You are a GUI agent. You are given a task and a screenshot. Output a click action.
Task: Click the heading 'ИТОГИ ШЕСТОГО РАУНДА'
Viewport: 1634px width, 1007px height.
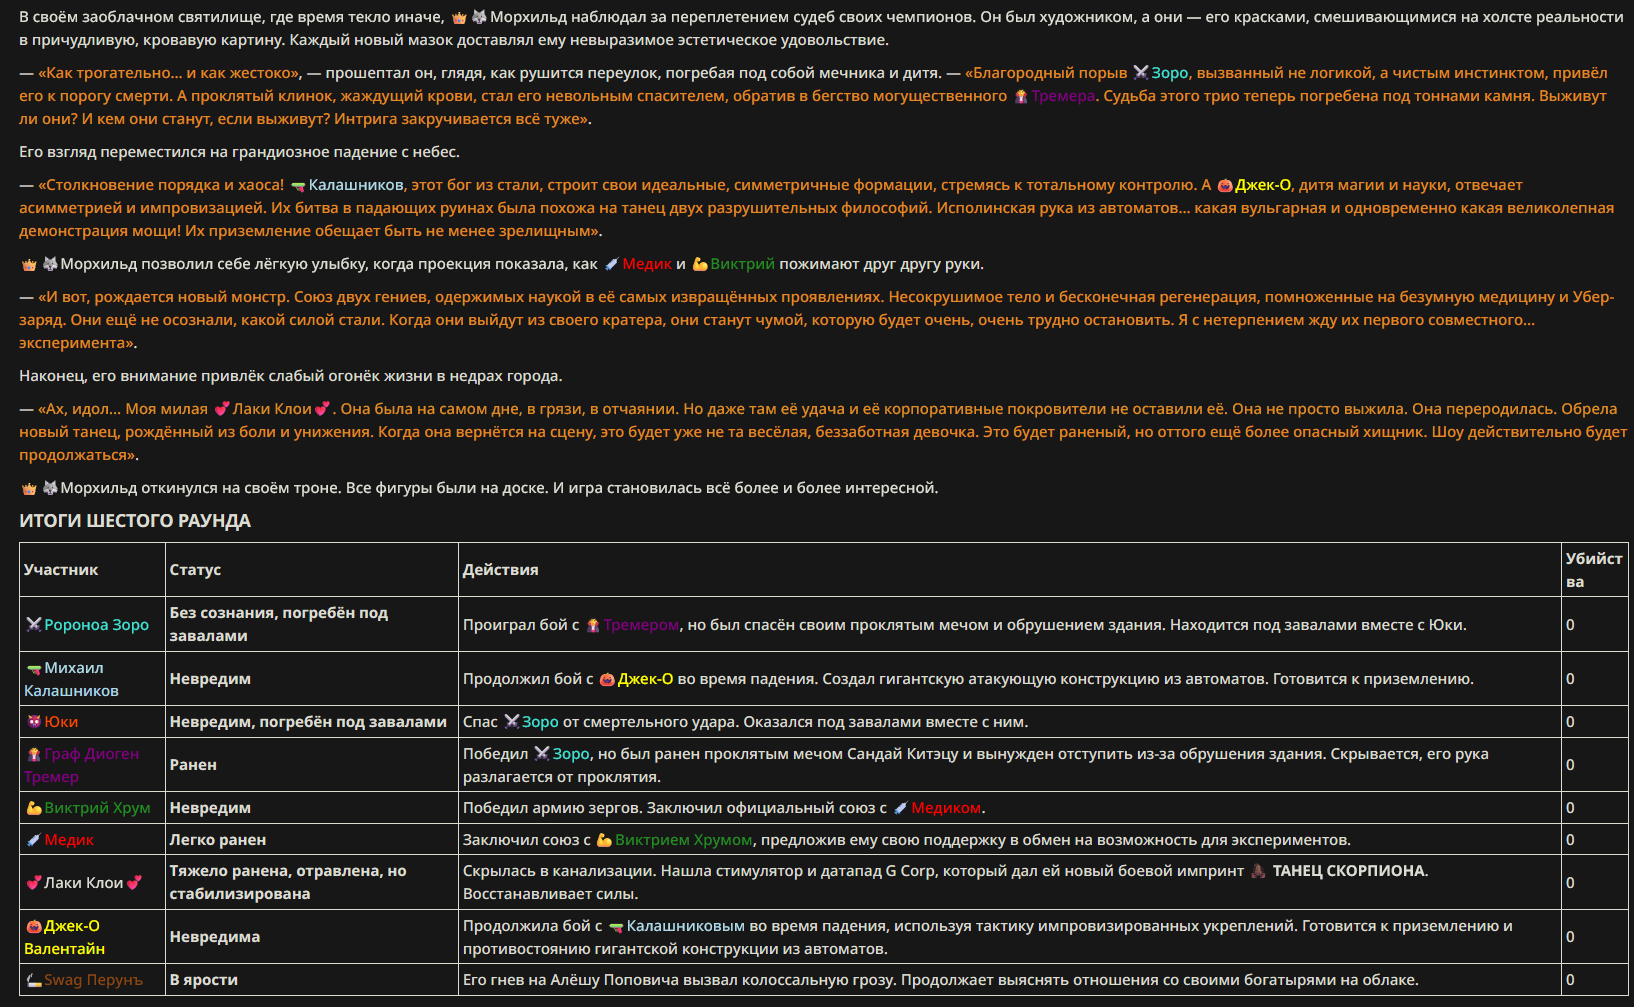[x=135, y=521]
